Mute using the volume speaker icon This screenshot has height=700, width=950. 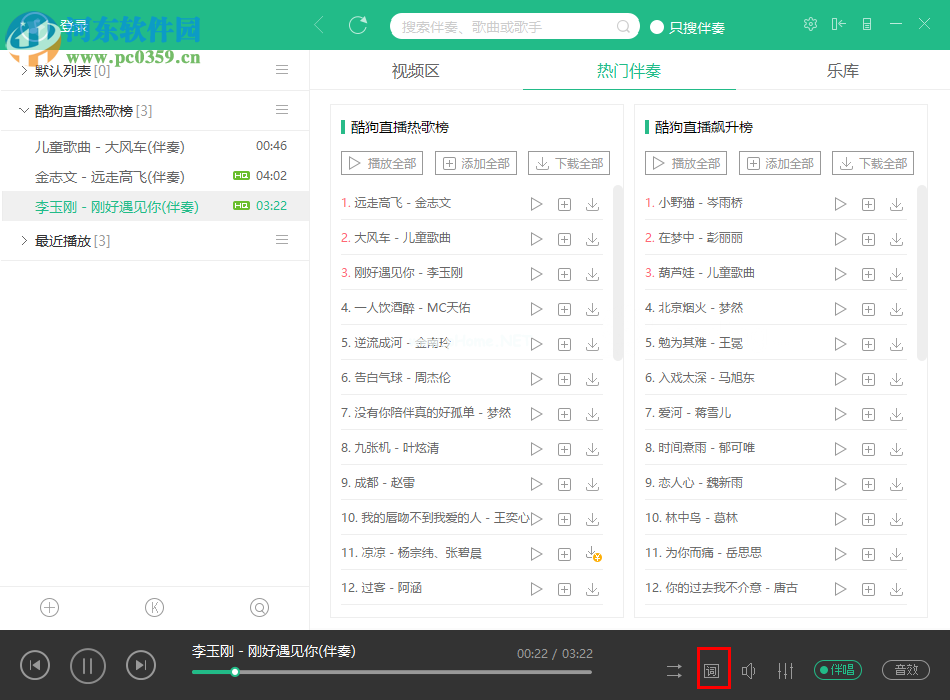tap(748, 670)
